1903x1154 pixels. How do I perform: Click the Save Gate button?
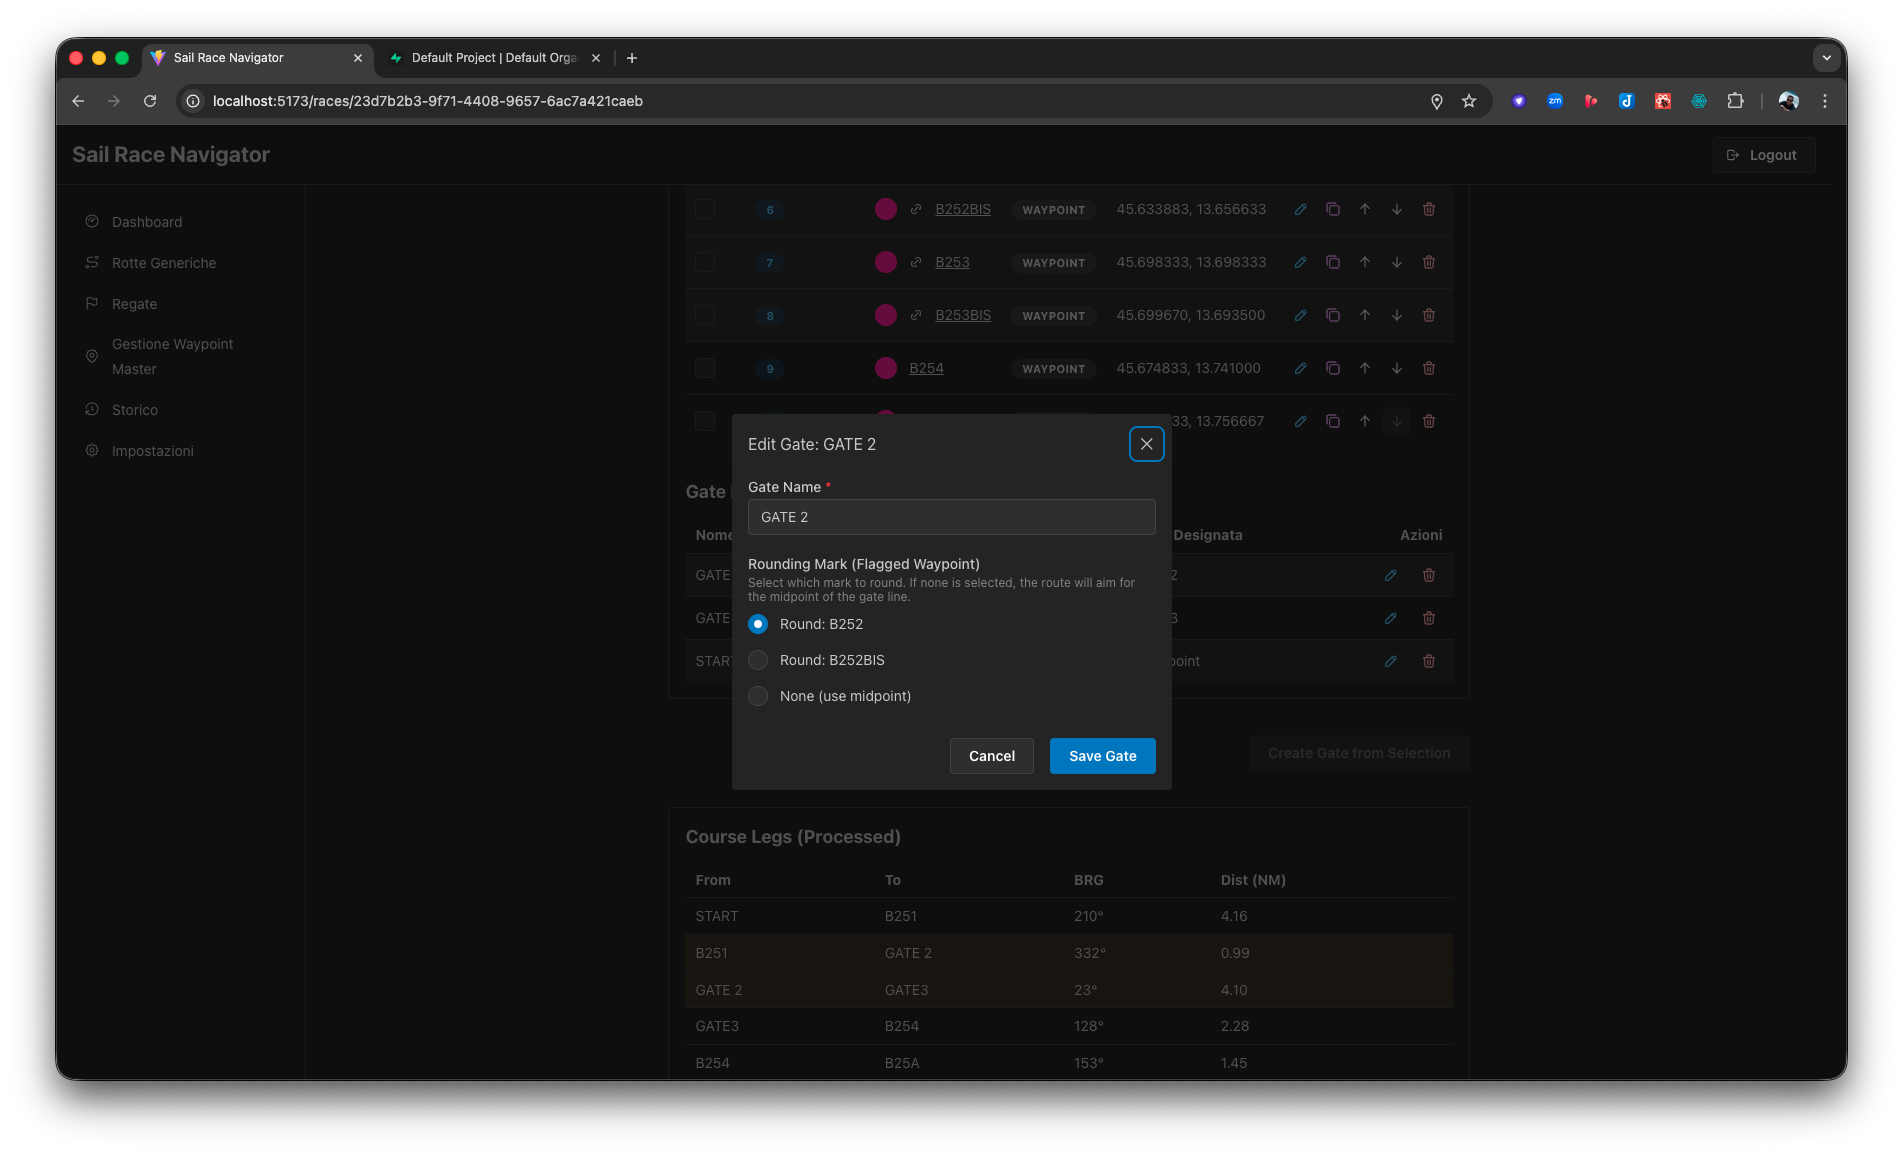pos(1102,756)
